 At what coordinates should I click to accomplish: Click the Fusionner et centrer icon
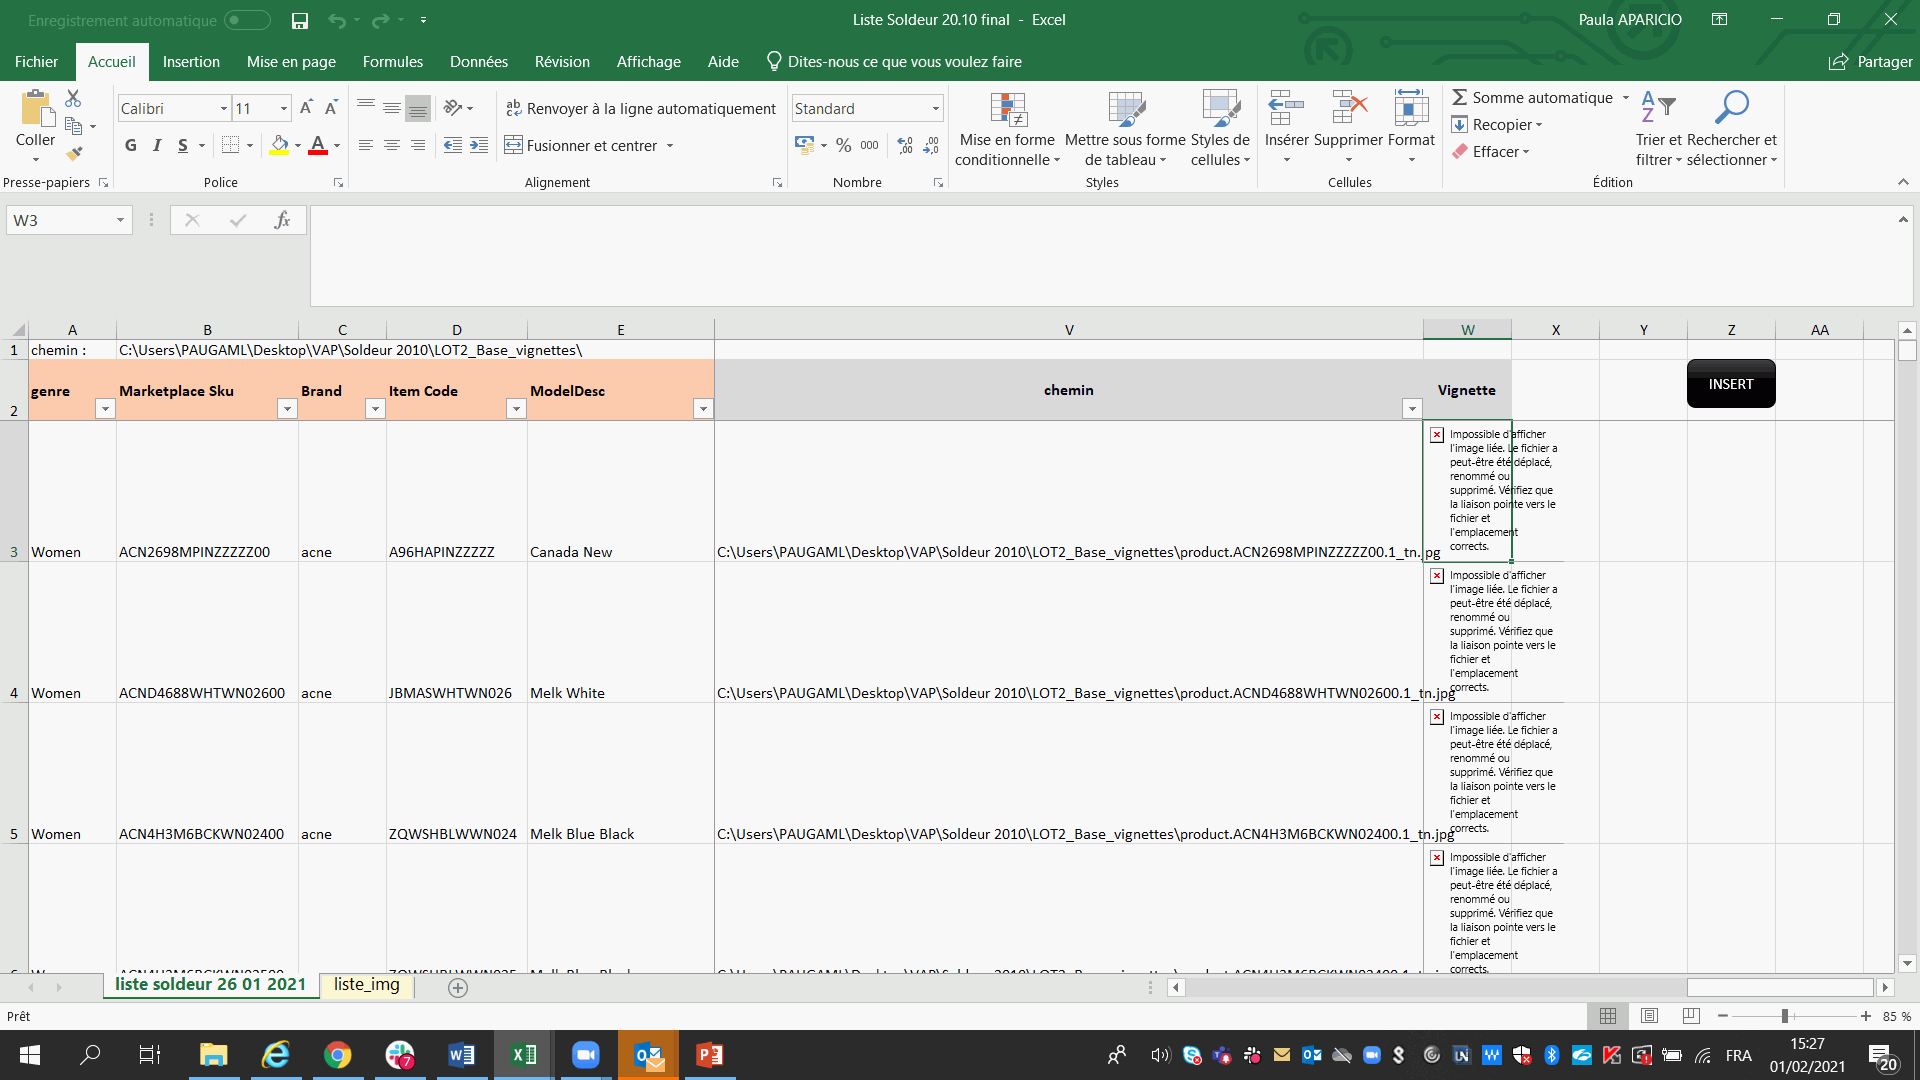coord(513,146)
